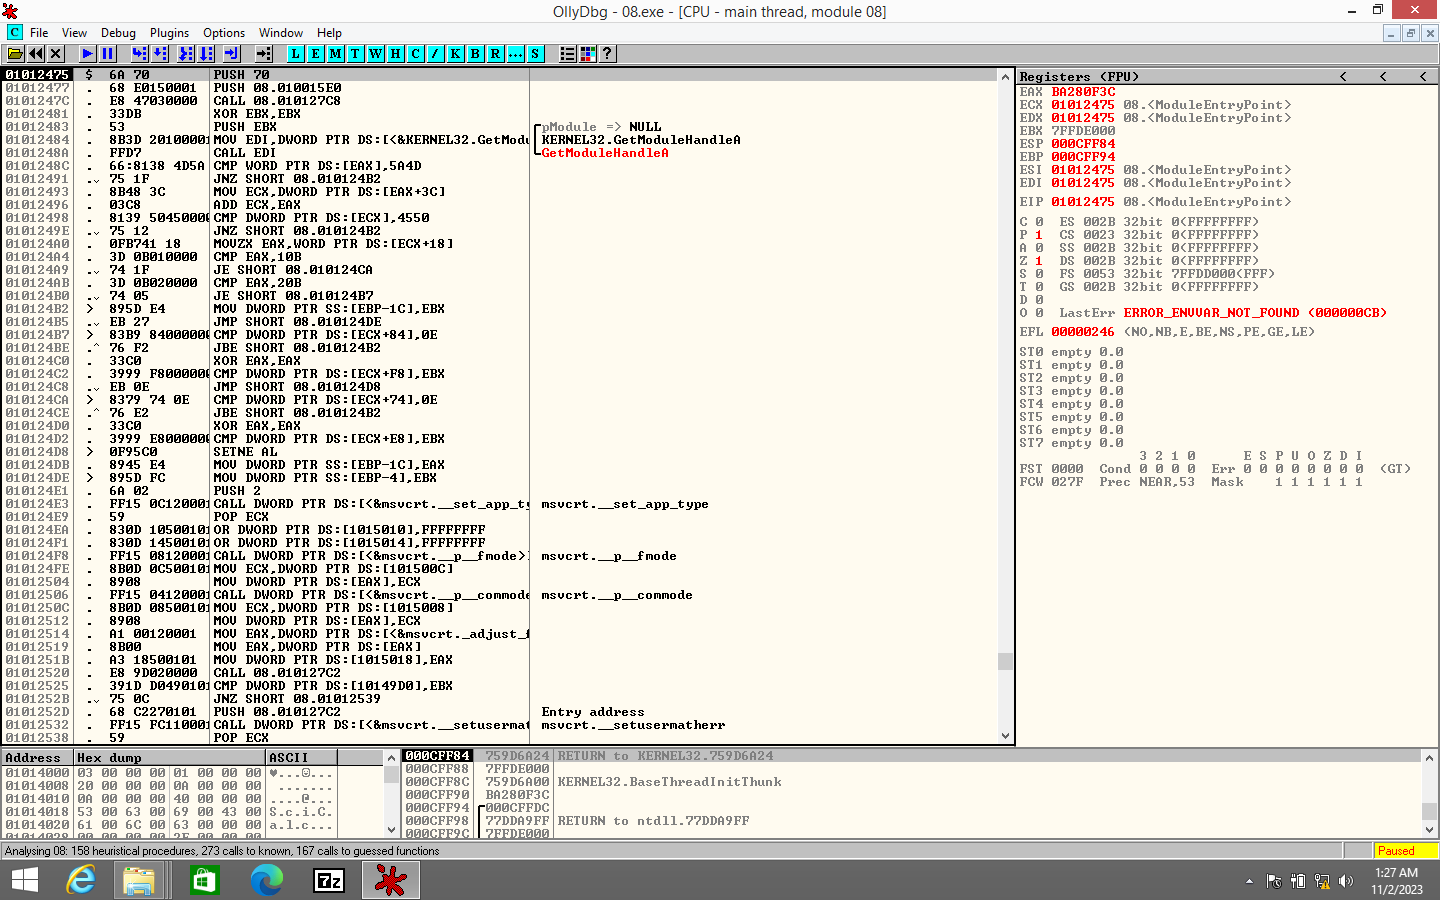
Task: Show Handles window with H button
Action: [x=395, y=54]
